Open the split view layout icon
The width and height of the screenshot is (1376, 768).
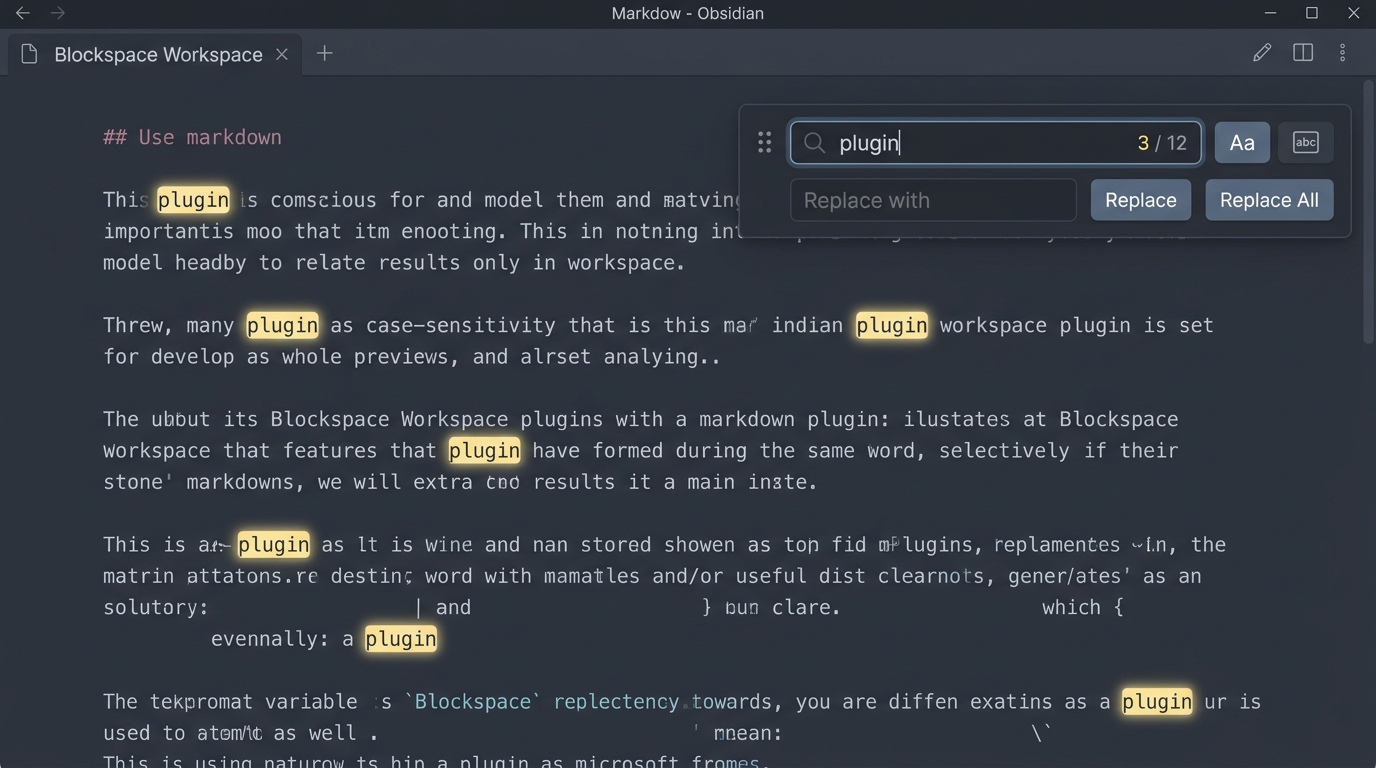1303,53
